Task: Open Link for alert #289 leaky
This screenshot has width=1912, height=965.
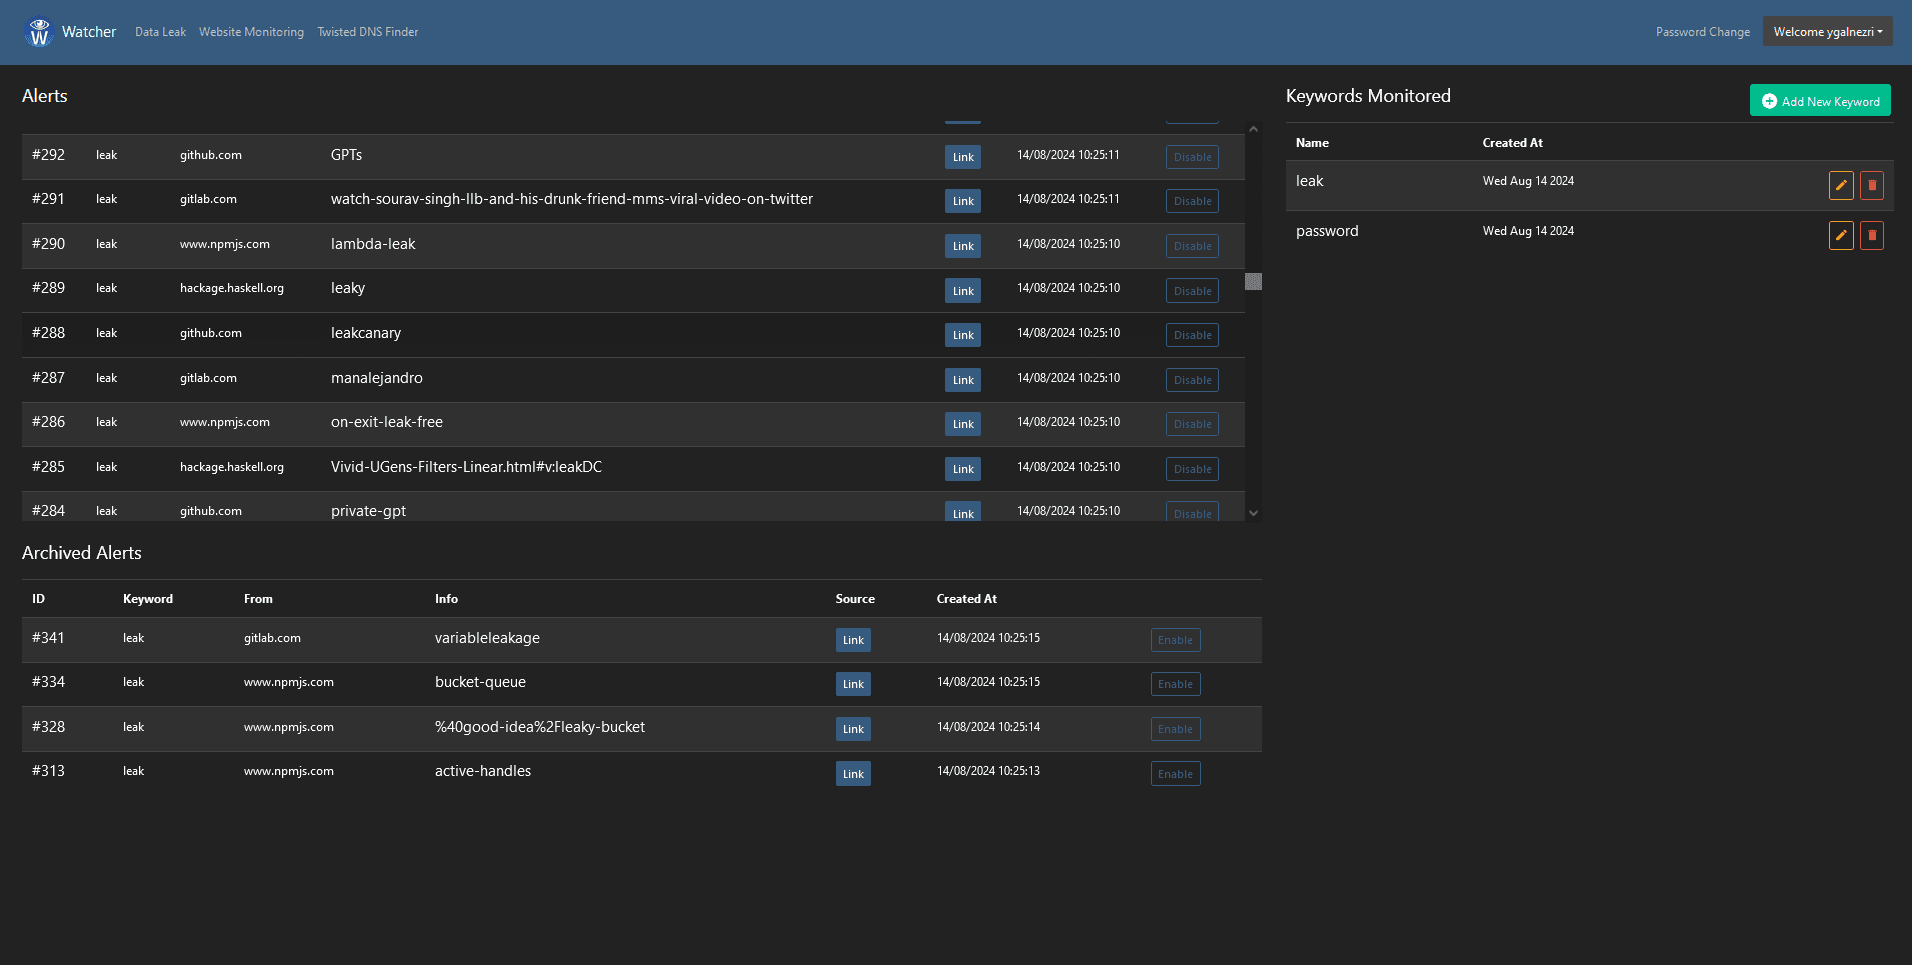Action: (963, 291)
